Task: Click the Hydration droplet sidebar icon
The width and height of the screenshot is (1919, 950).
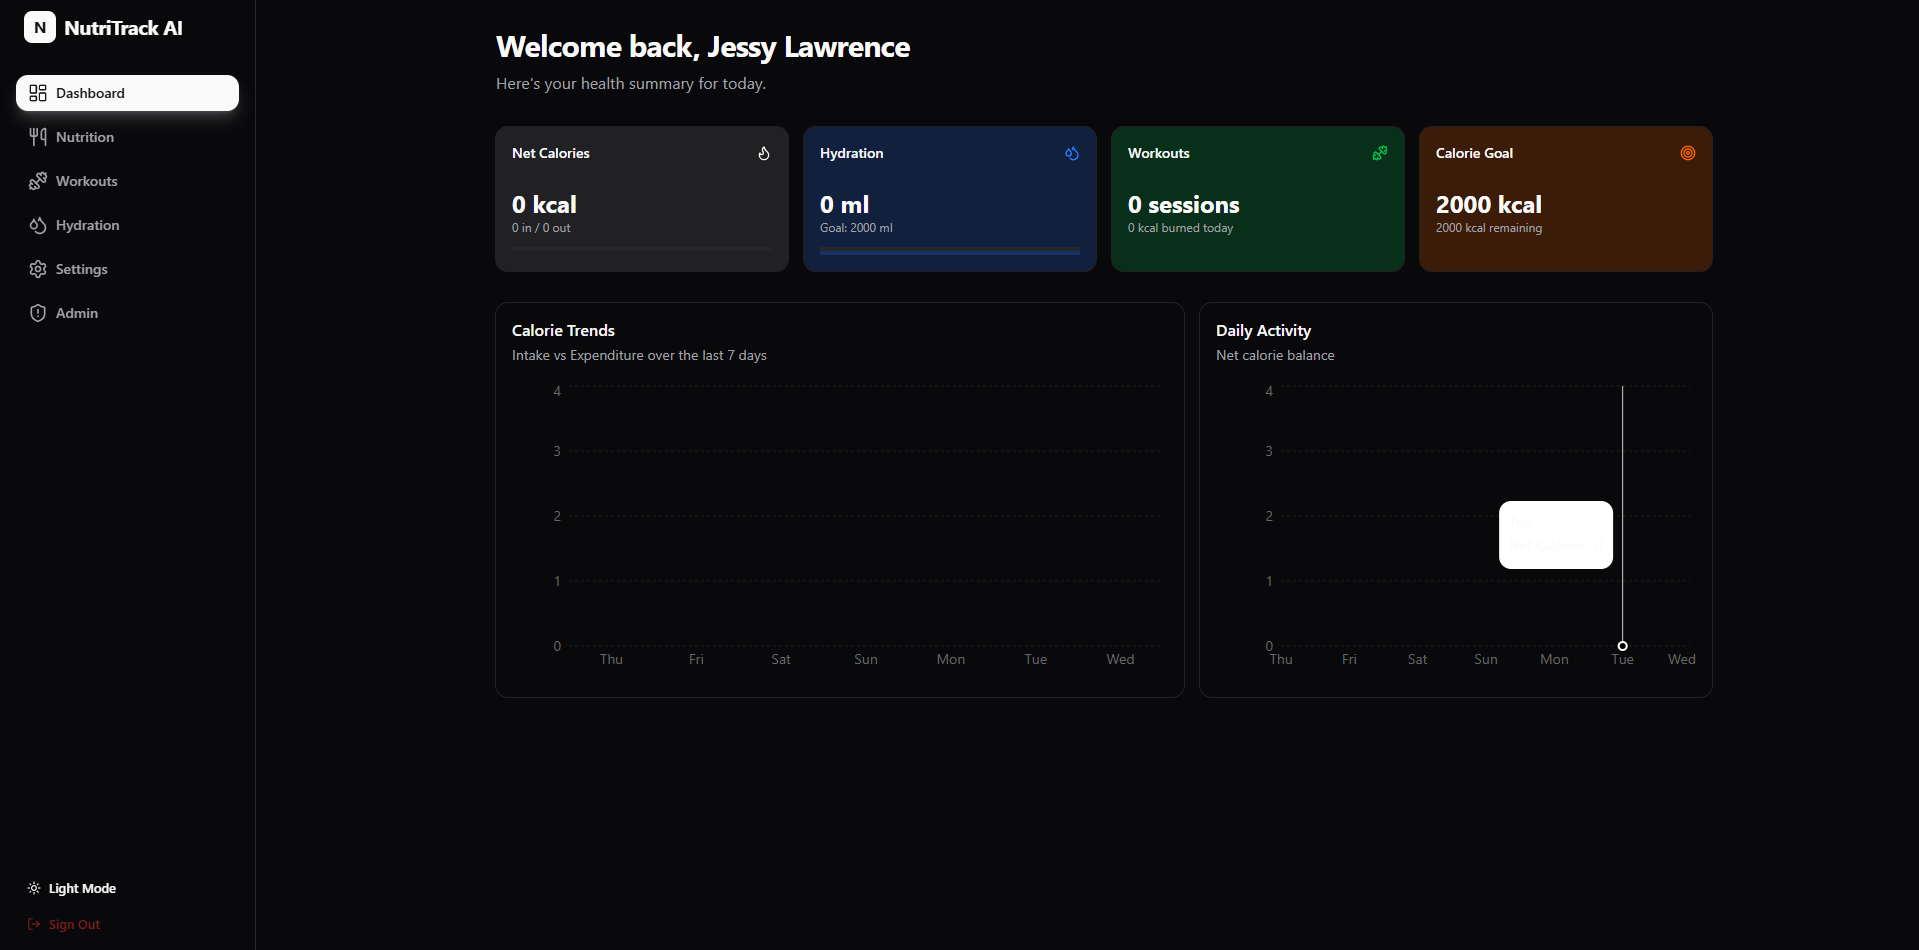Action: click(x=38, y=225)
